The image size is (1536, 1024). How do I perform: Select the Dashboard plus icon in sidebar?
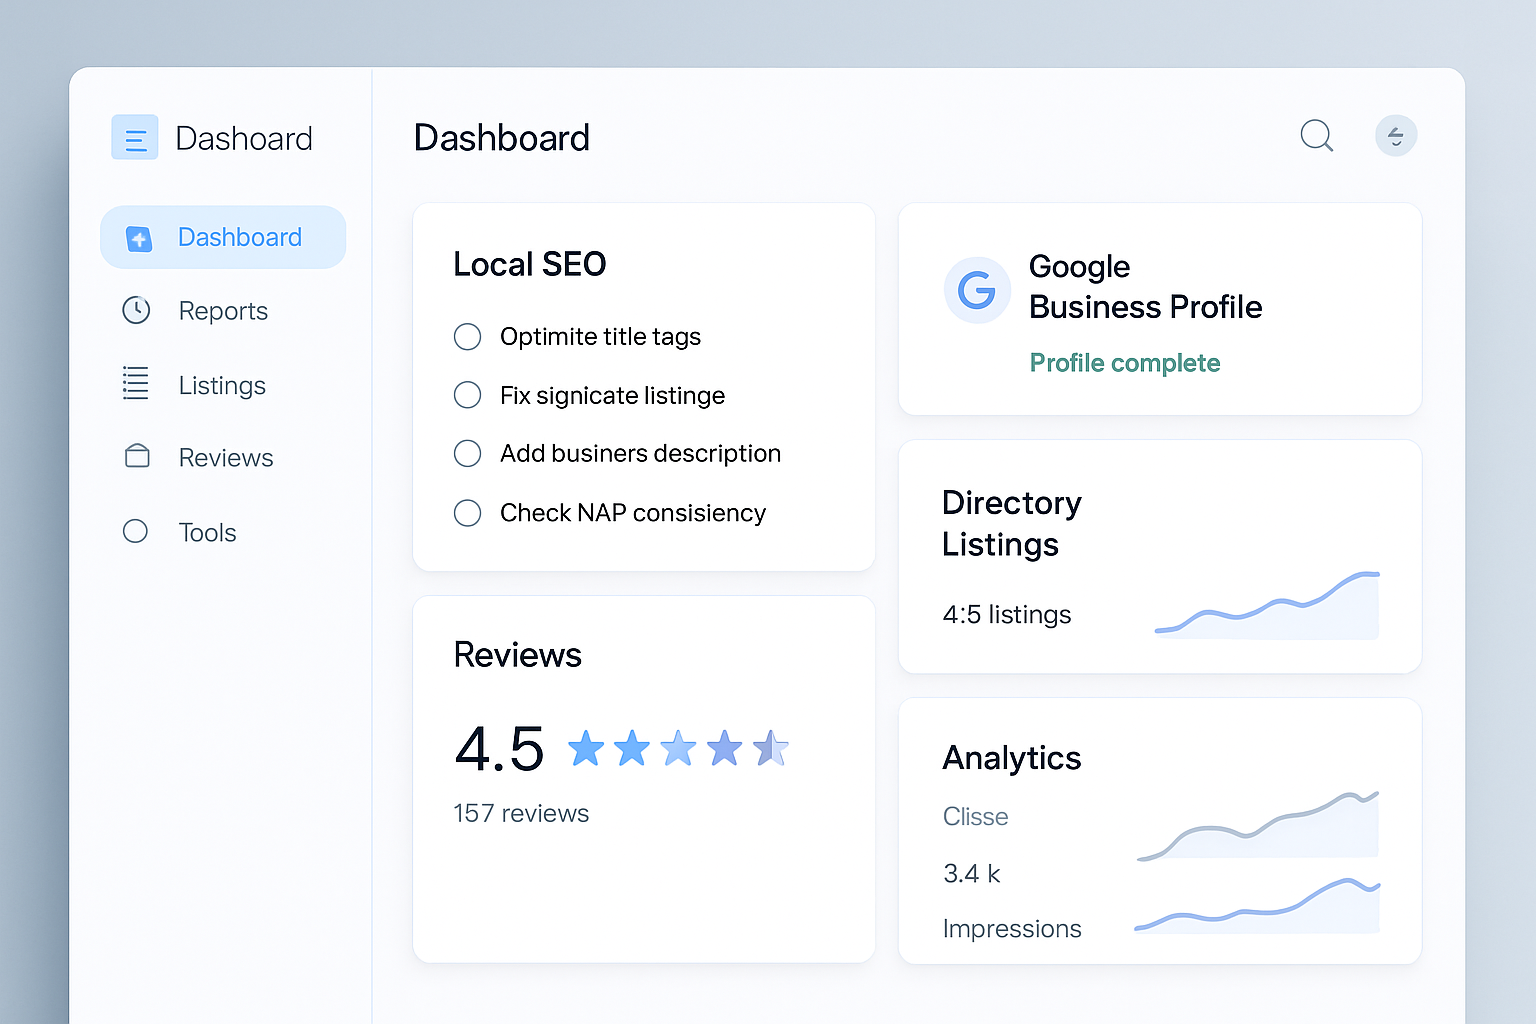point(137,237)
